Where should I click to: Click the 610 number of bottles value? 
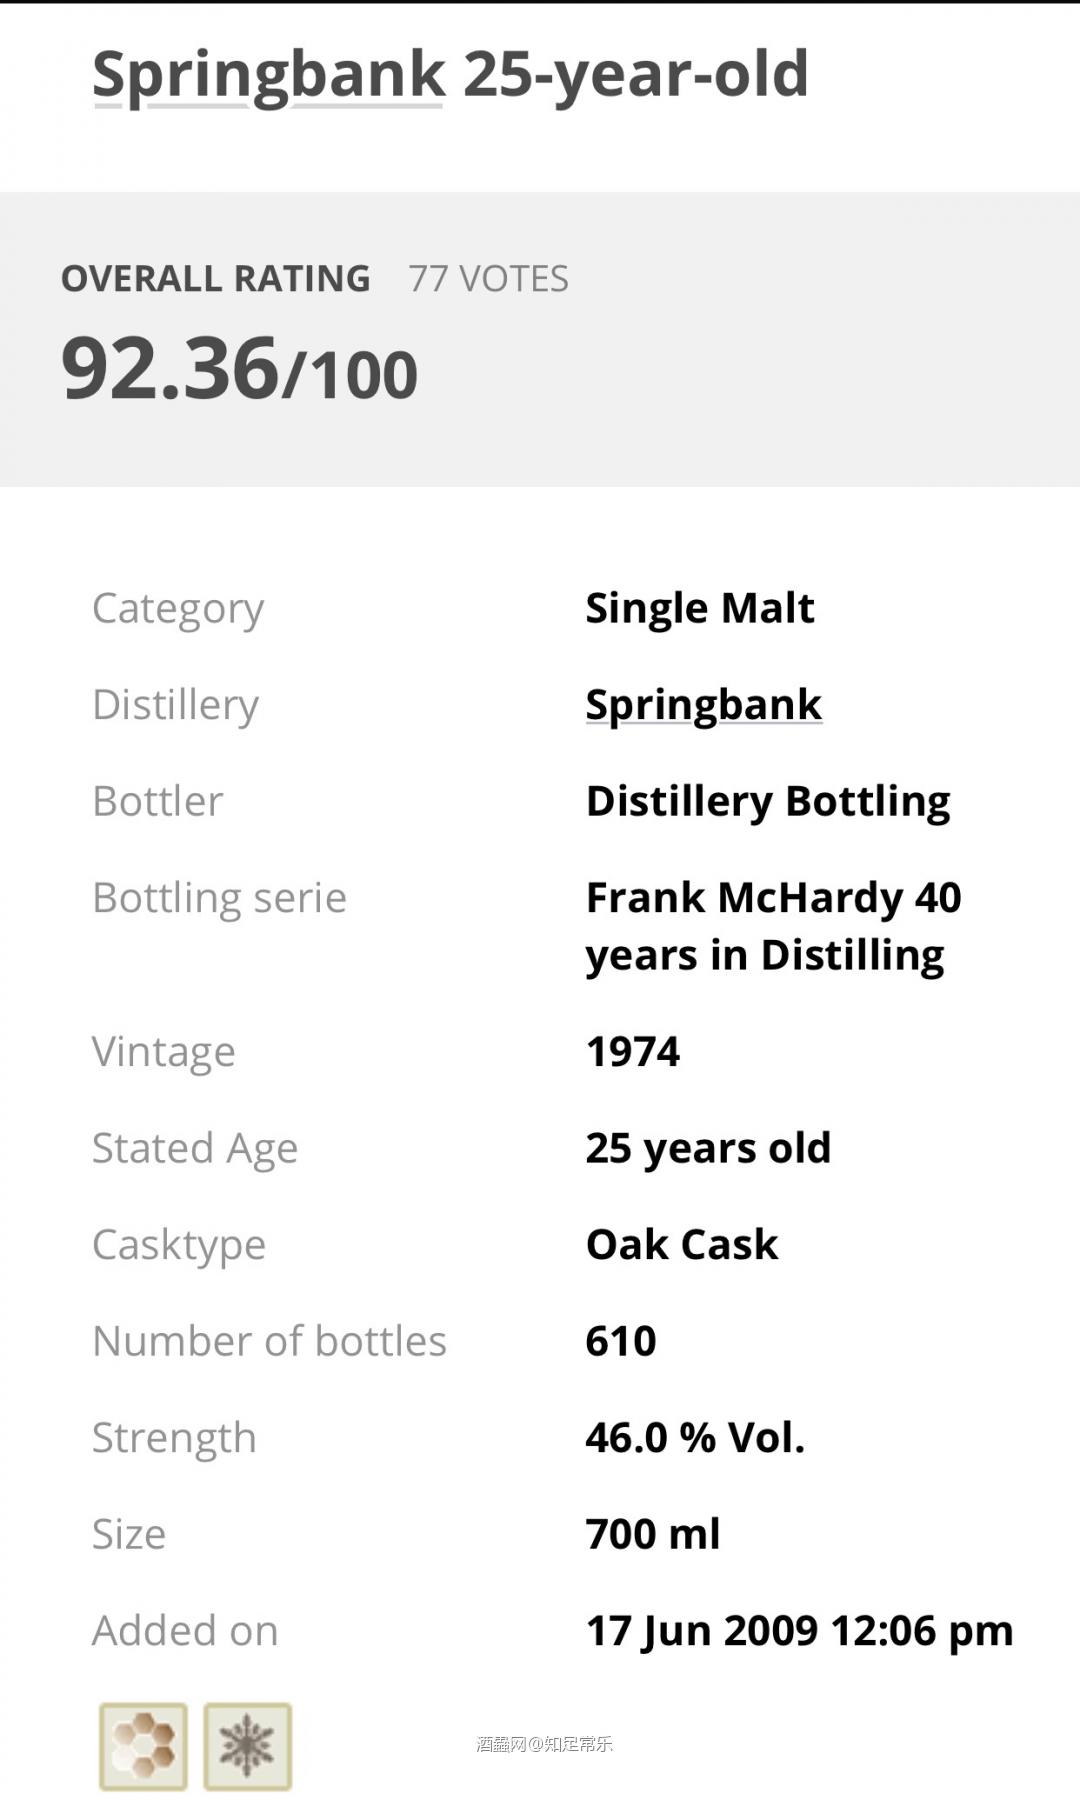pos(621,1341)
